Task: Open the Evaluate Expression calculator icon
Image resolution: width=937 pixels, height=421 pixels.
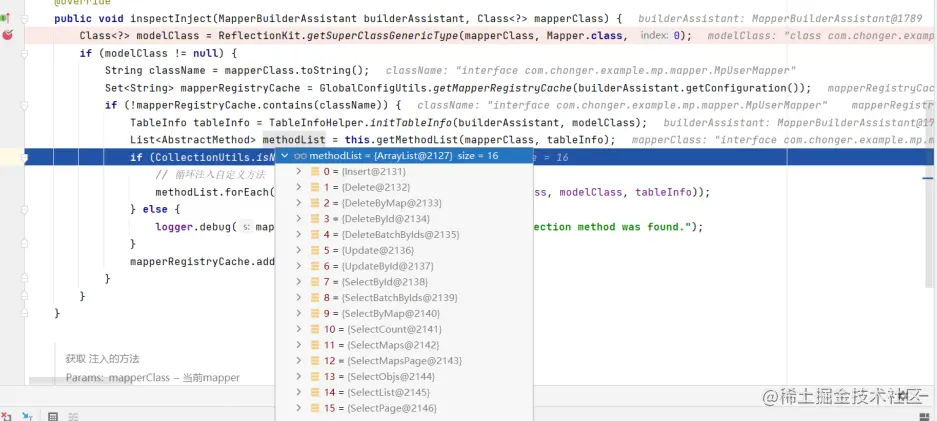Action: coord(53,416)
